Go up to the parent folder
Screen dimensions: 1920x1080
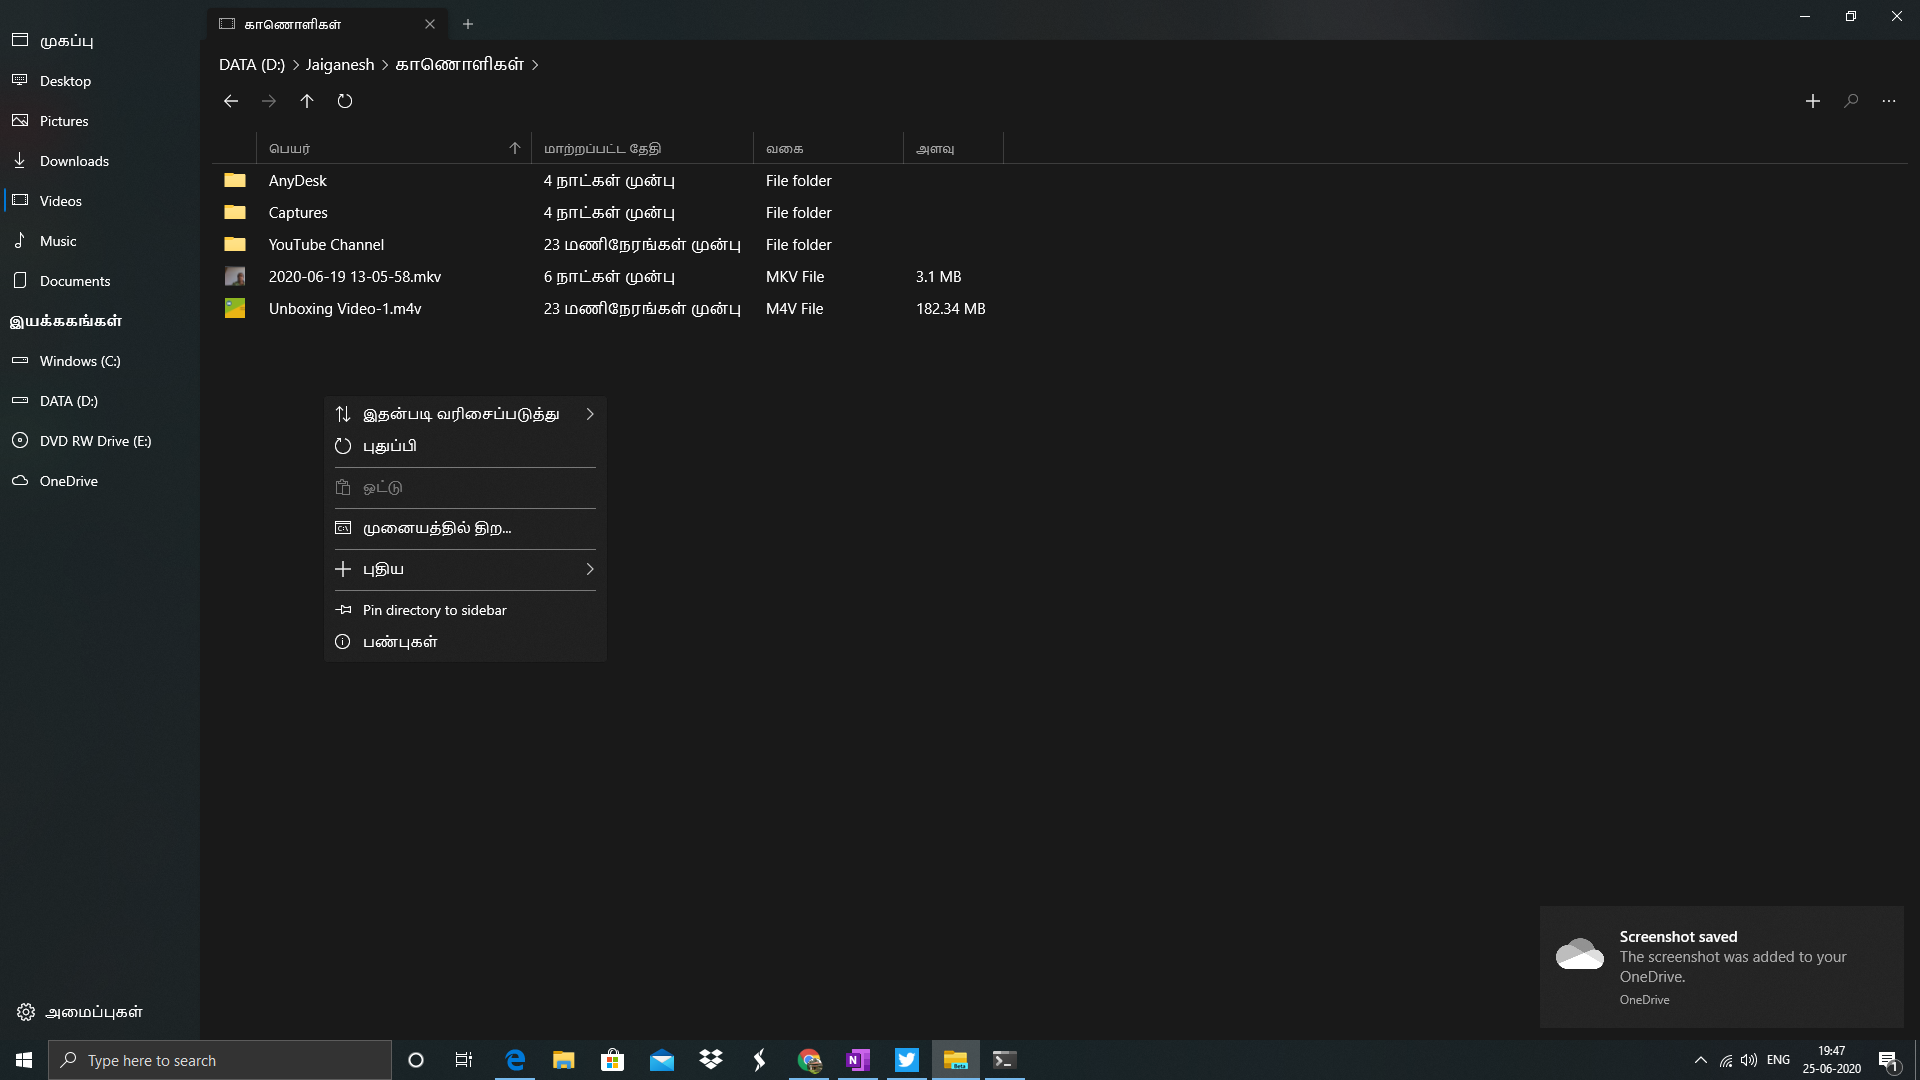(x=307, y=101)
